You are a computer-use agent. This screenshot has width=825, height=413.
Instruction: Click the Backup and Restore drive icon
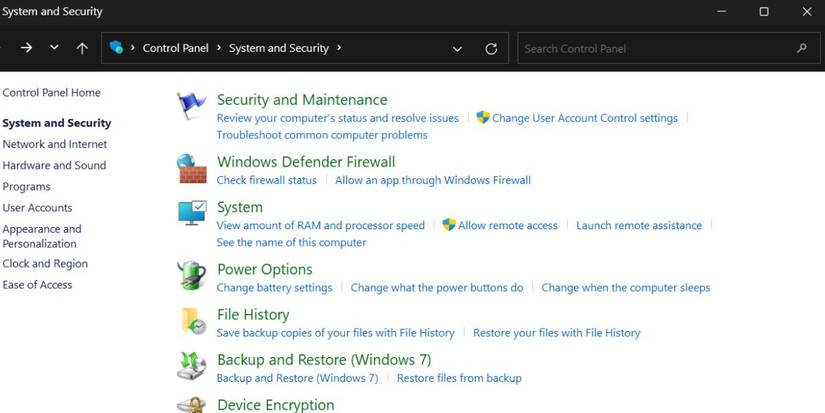point(192,366)
